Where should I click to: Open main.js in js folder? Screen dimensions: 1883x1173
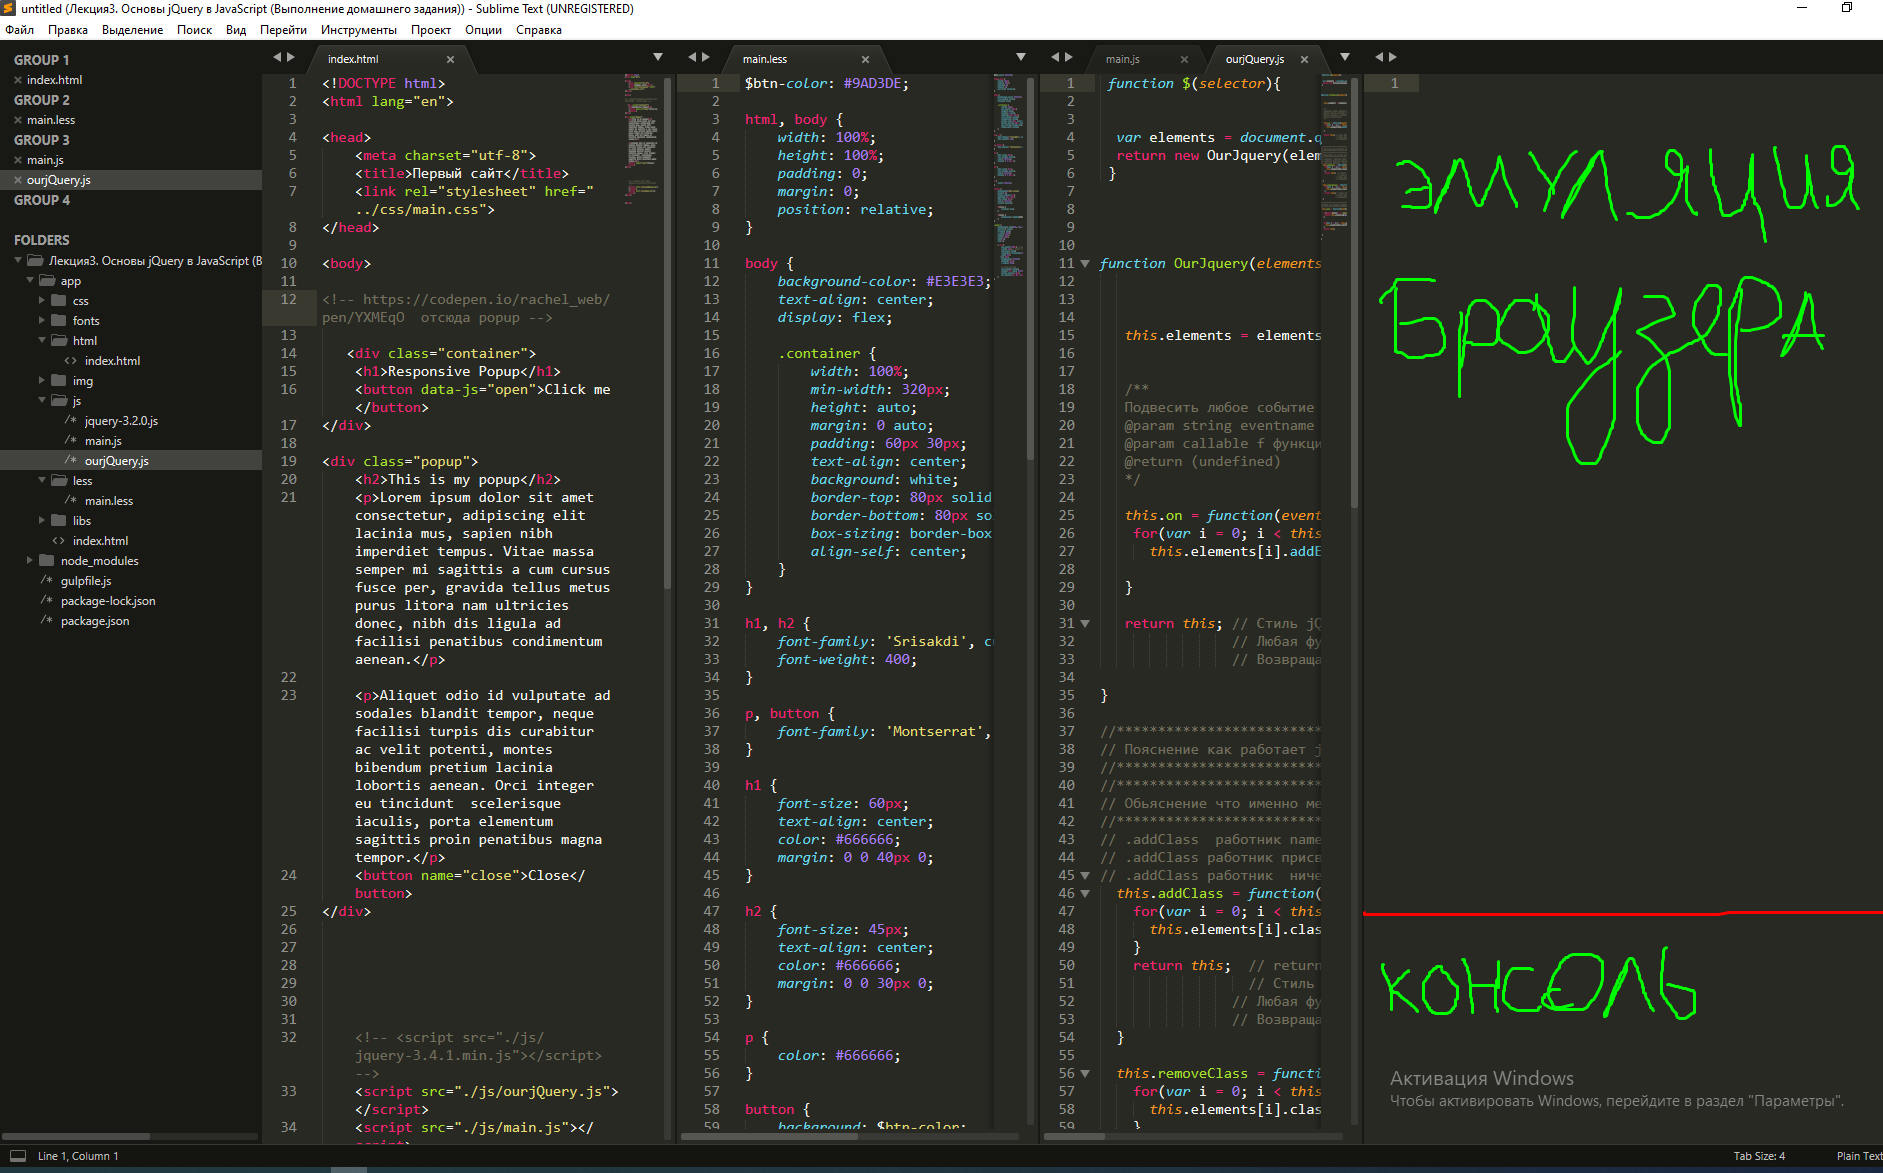[x=103, y=440]
